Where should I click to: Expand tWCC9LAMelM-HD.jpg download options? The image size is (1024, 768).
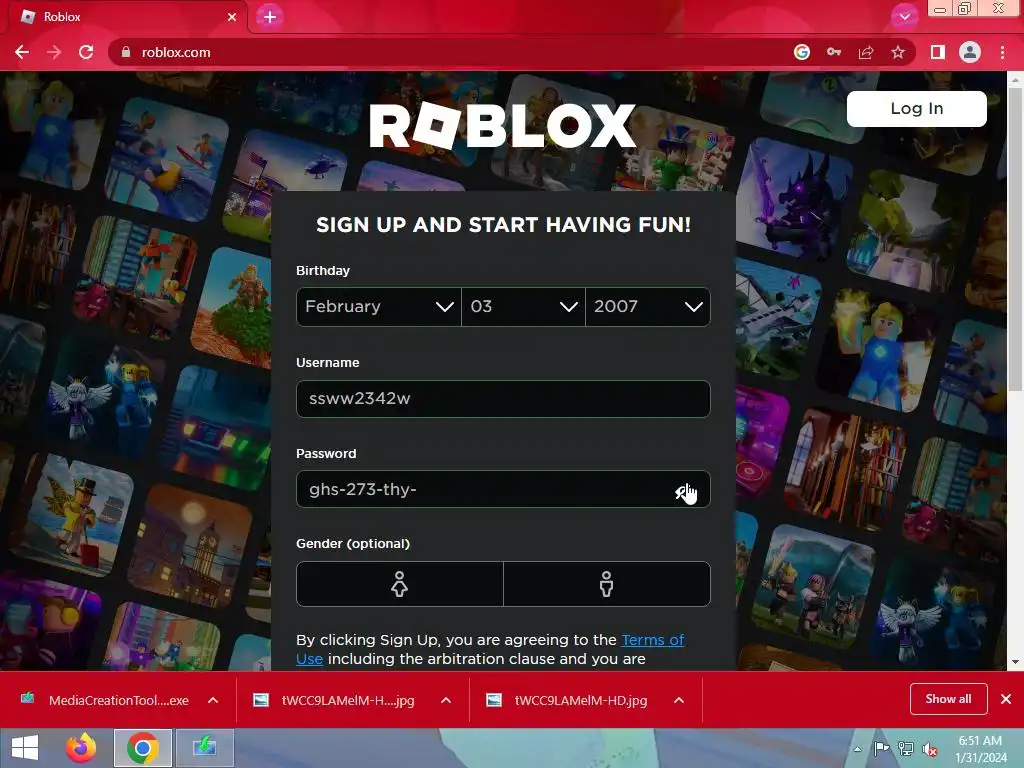tap(679, 700)
